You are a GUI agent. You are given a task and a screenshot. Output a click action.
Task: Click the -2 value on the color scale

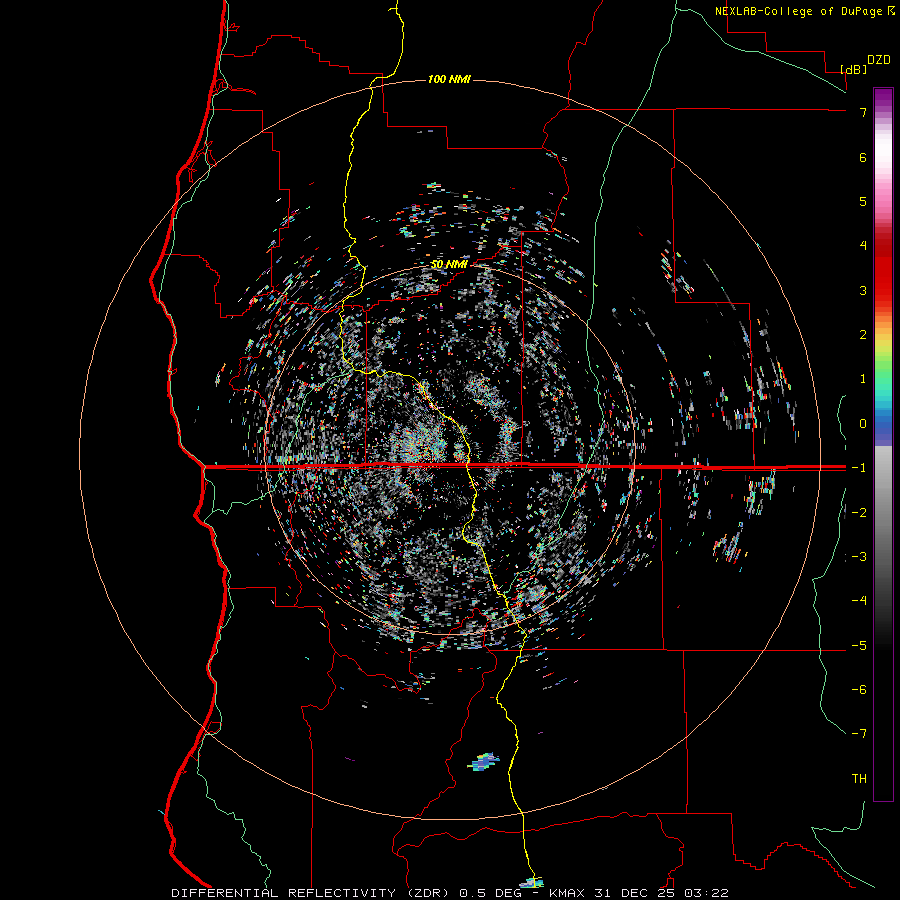click(859, 513)
